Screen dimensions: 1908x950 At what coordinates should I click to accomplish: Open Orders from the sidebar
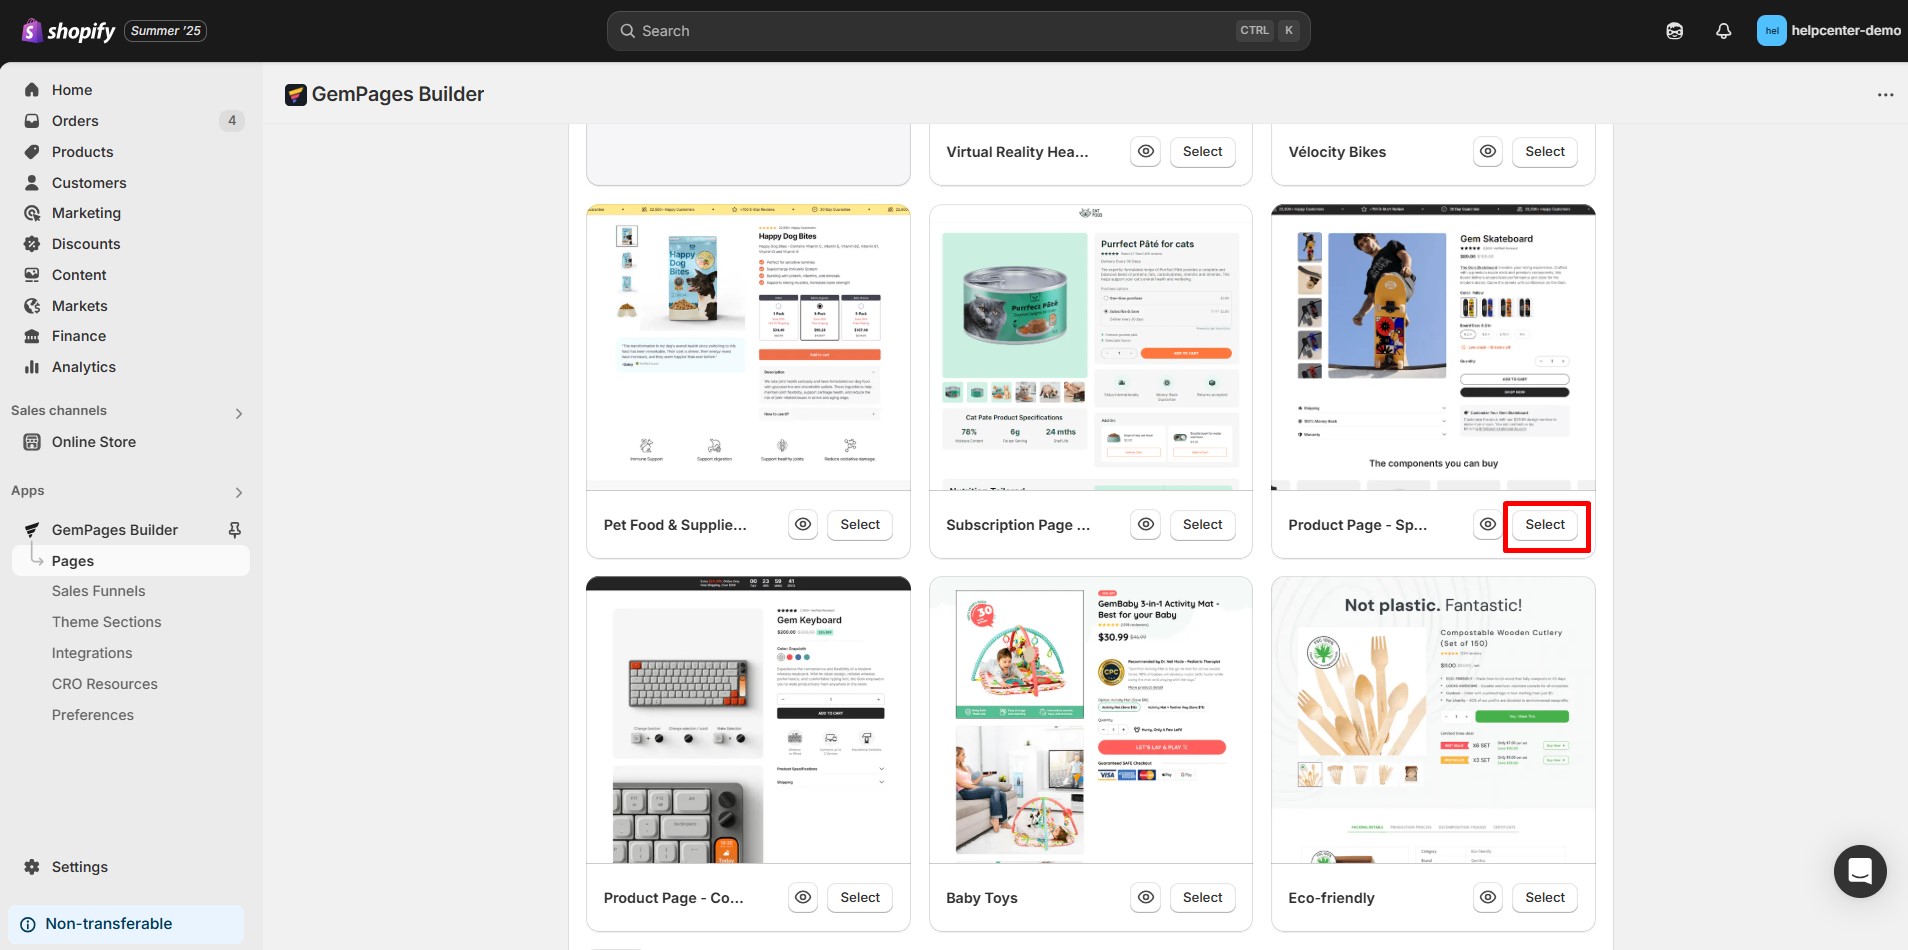[74, 120]
